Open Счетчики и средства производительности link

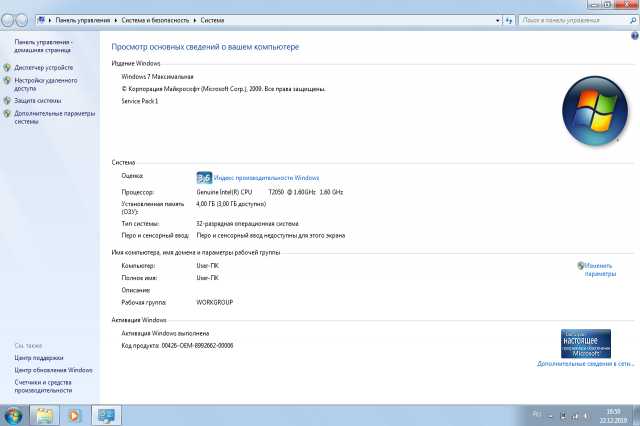pos(43,386)
